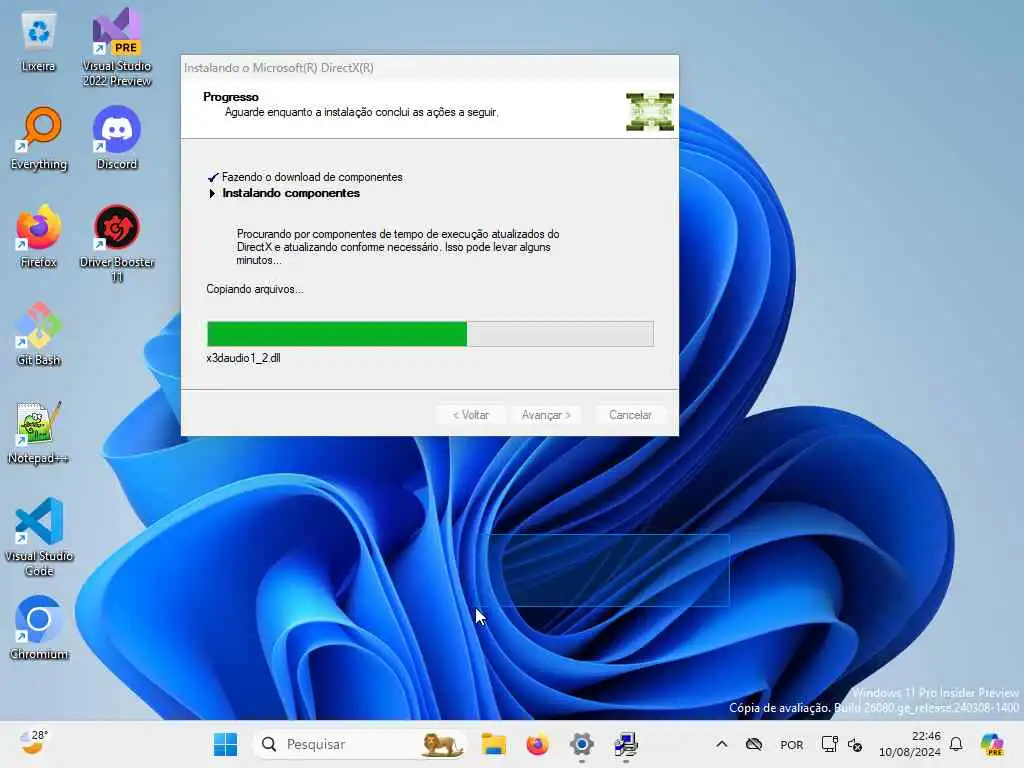Open the Windows Start menu
This screenshot has height=768, width=1024.
[x=225, y=744]
